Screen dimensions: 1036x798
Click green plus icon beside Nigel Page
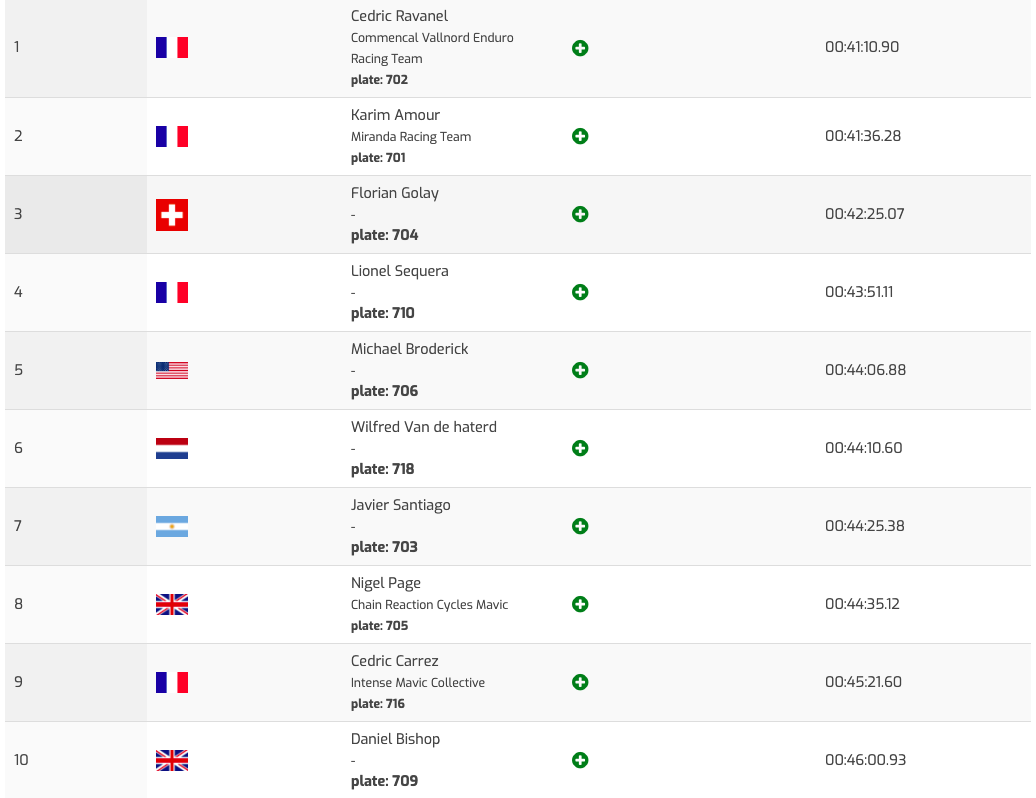pos(580,604)
